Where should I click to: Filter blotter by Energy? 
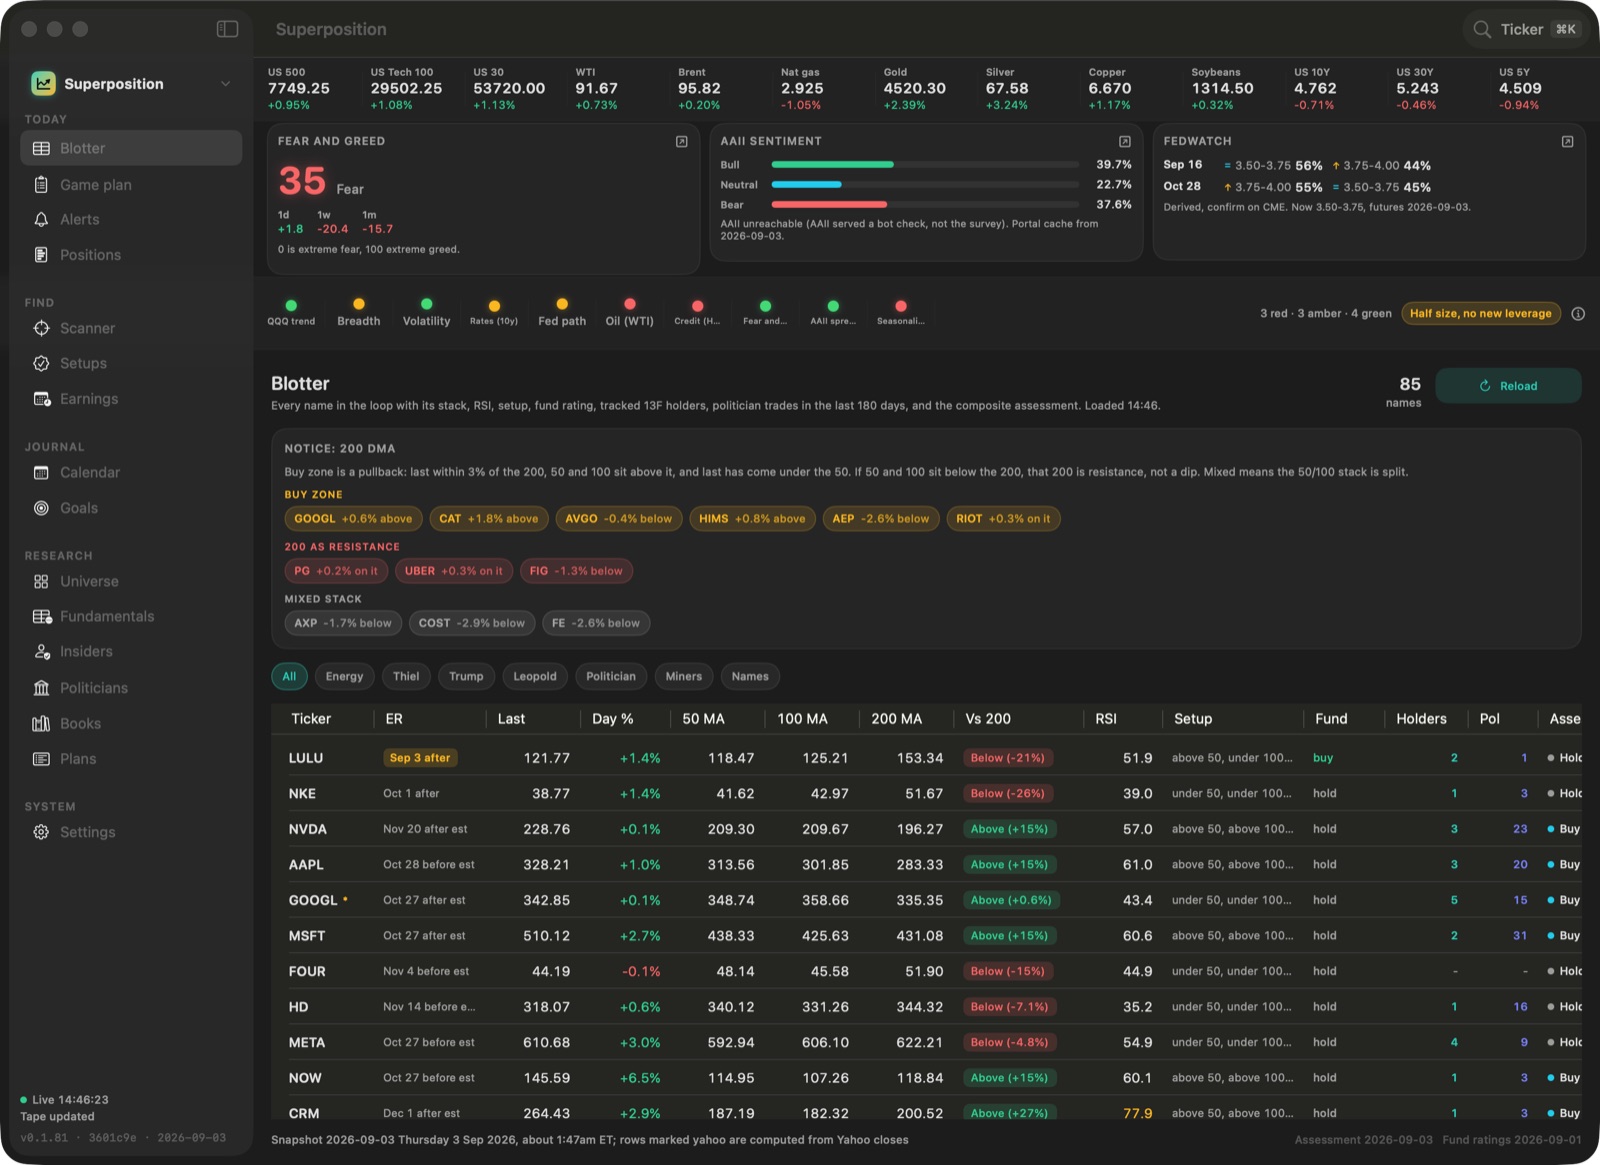pos(344,677)
